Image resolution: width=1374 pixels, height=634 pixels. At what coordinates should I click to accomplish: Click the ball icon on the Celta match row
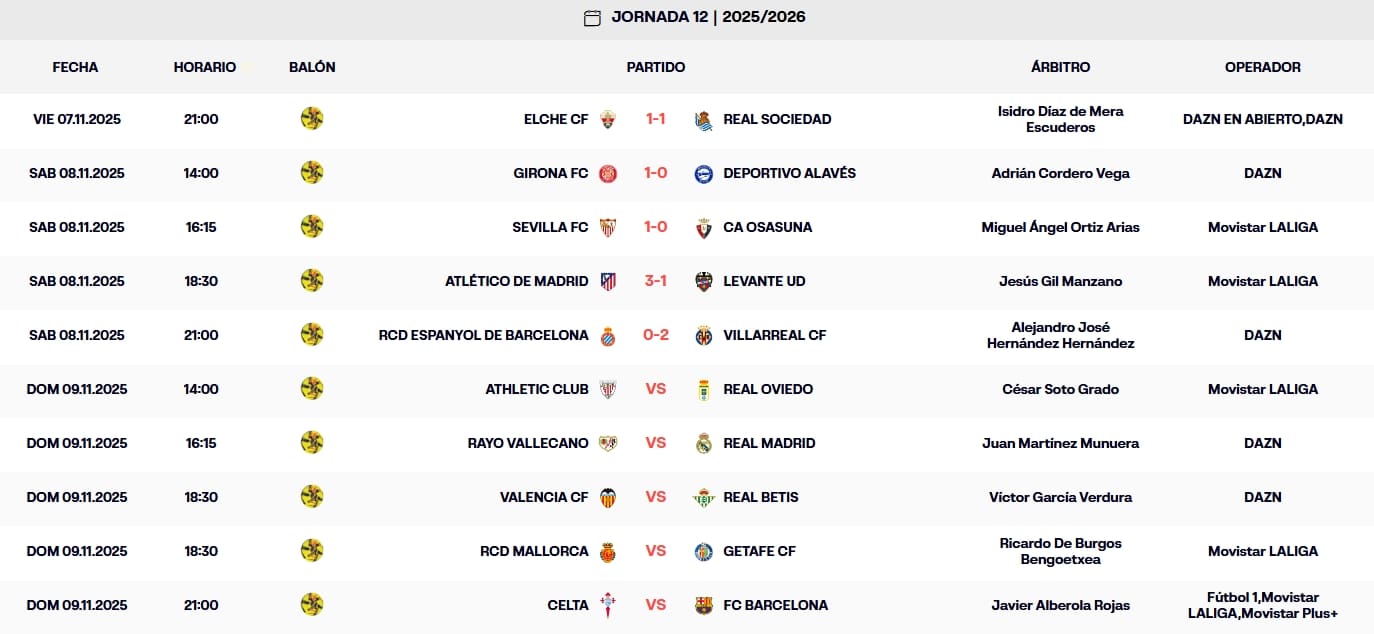tap(312, 605)
